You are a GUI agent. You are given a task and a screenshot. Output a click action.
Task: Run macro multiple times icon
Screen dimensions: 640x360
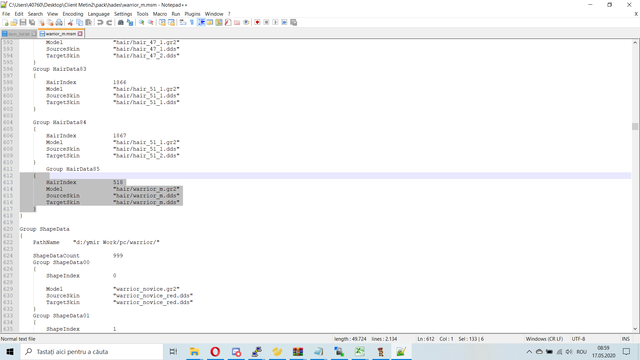pyautogui.click(x=284, y=22)
